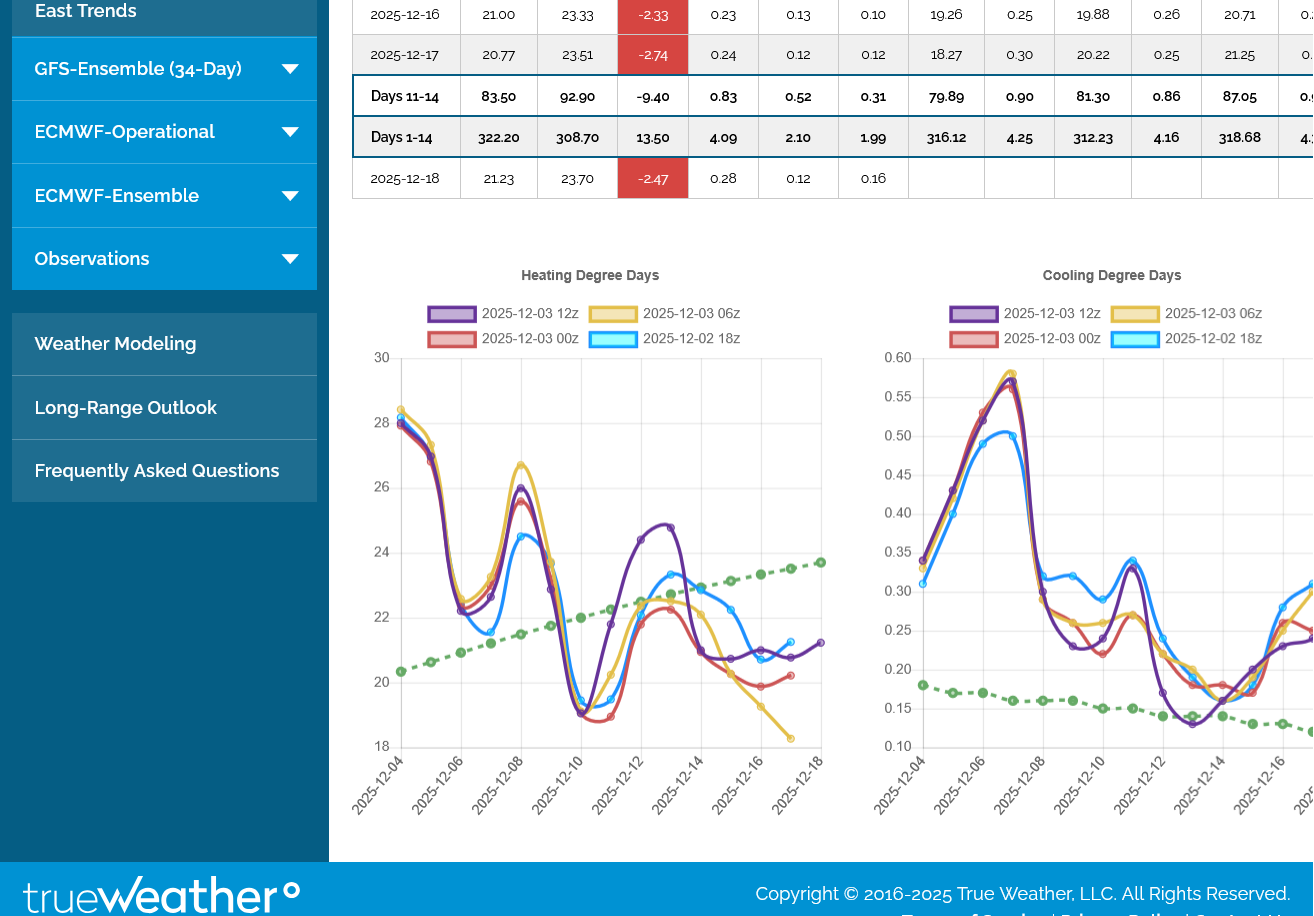The image size is (1314, 916).
Task: Click blue 18z legend box in Cooling chart
Action: (1134, 339)
